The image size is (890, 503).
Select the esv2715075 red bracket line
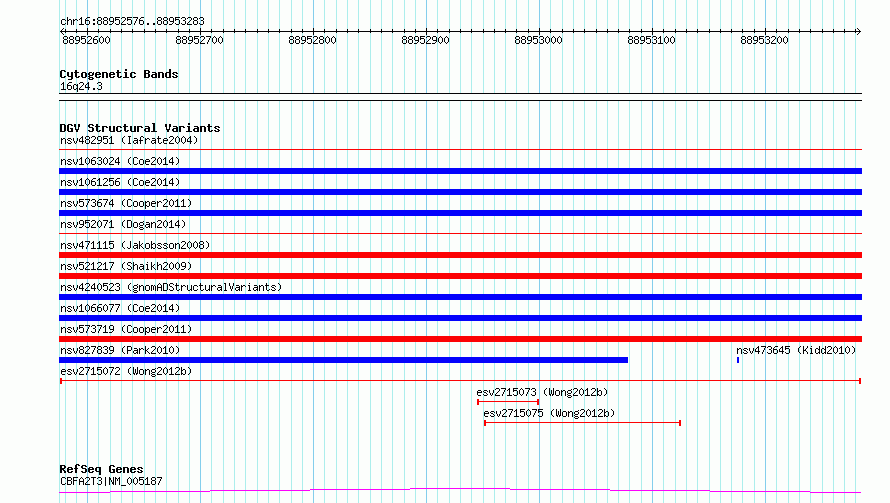pyautogui.click(x=582, y=423)
